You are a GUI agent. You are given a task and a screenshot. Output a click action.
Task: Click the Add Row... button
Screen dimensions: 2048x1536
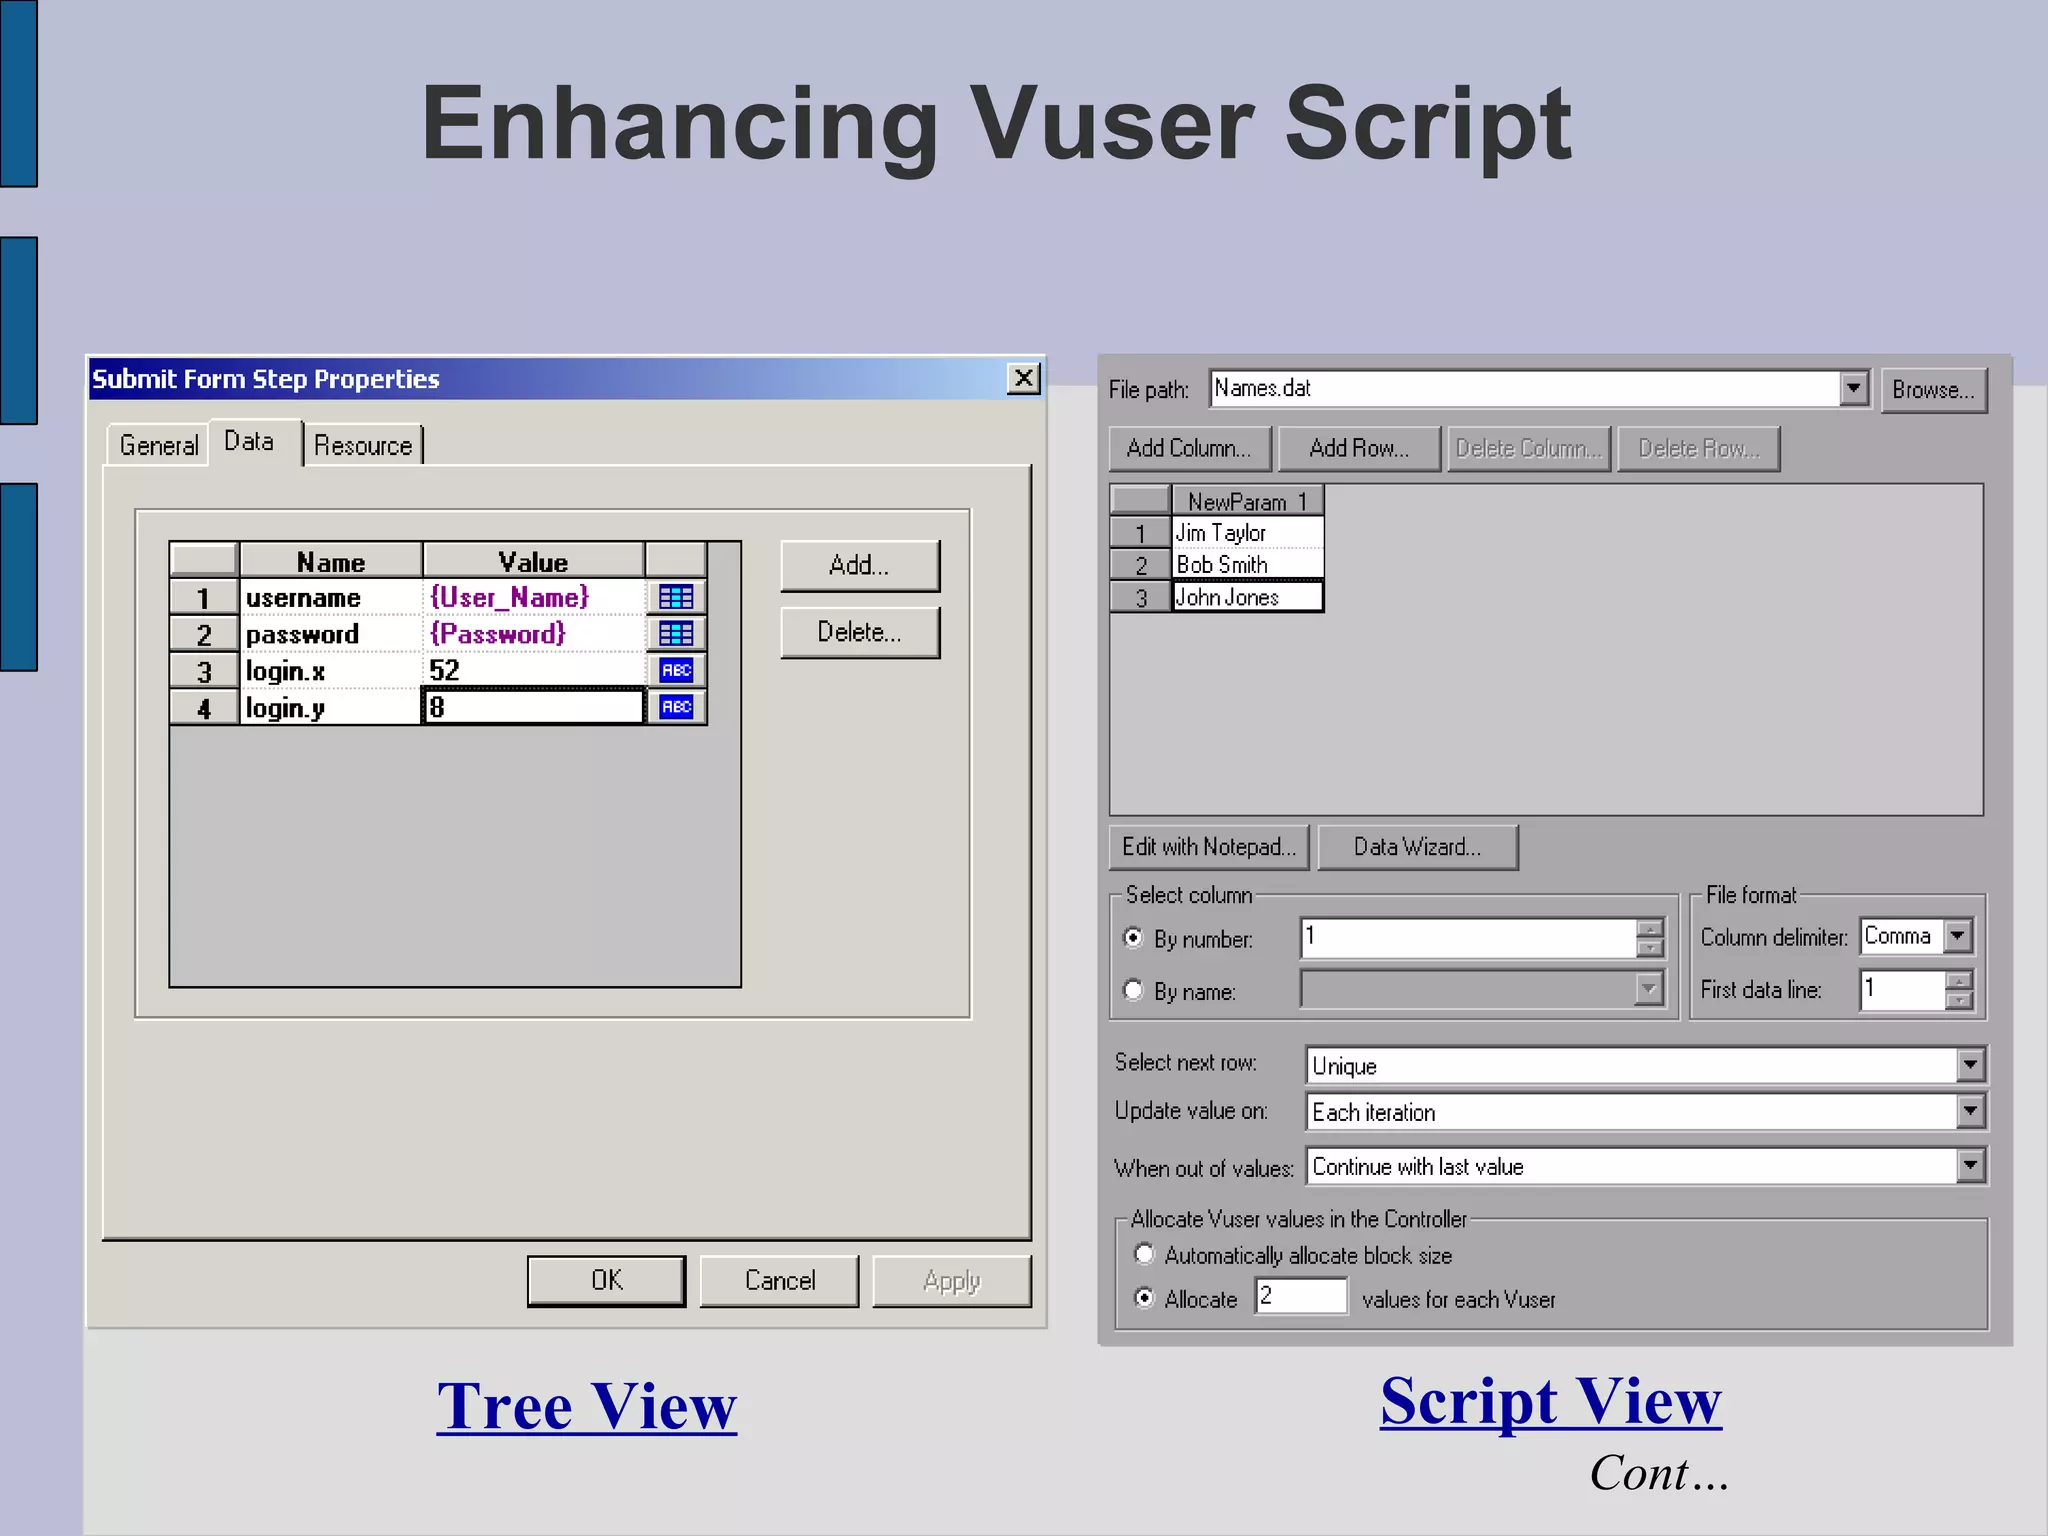[x=1359, y=449]
